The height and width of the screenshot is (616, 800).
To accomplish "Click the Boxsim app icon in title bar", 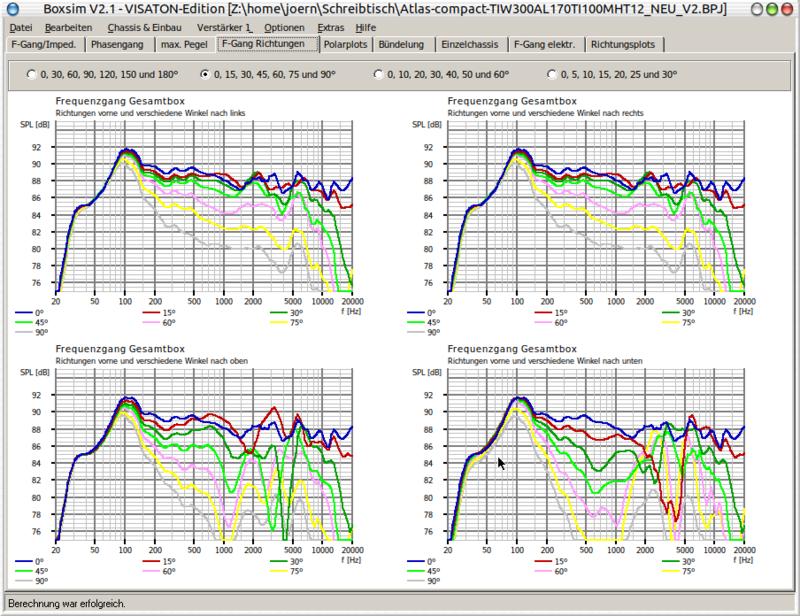I will [x=11, y=9].
